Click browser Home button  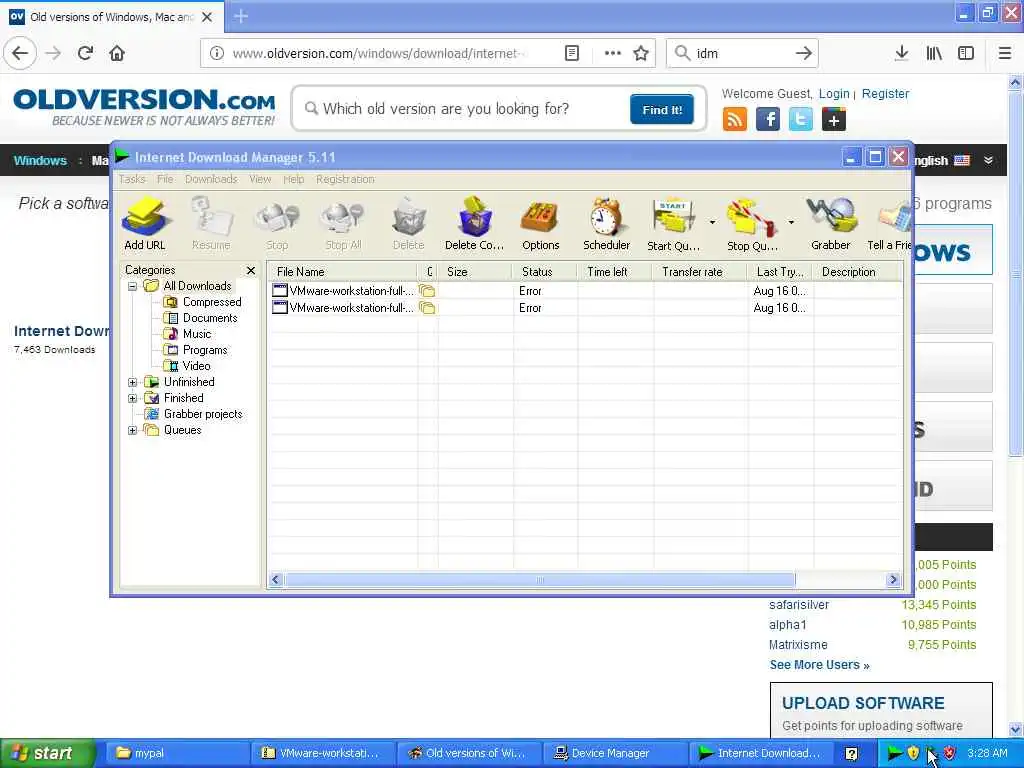117,53
